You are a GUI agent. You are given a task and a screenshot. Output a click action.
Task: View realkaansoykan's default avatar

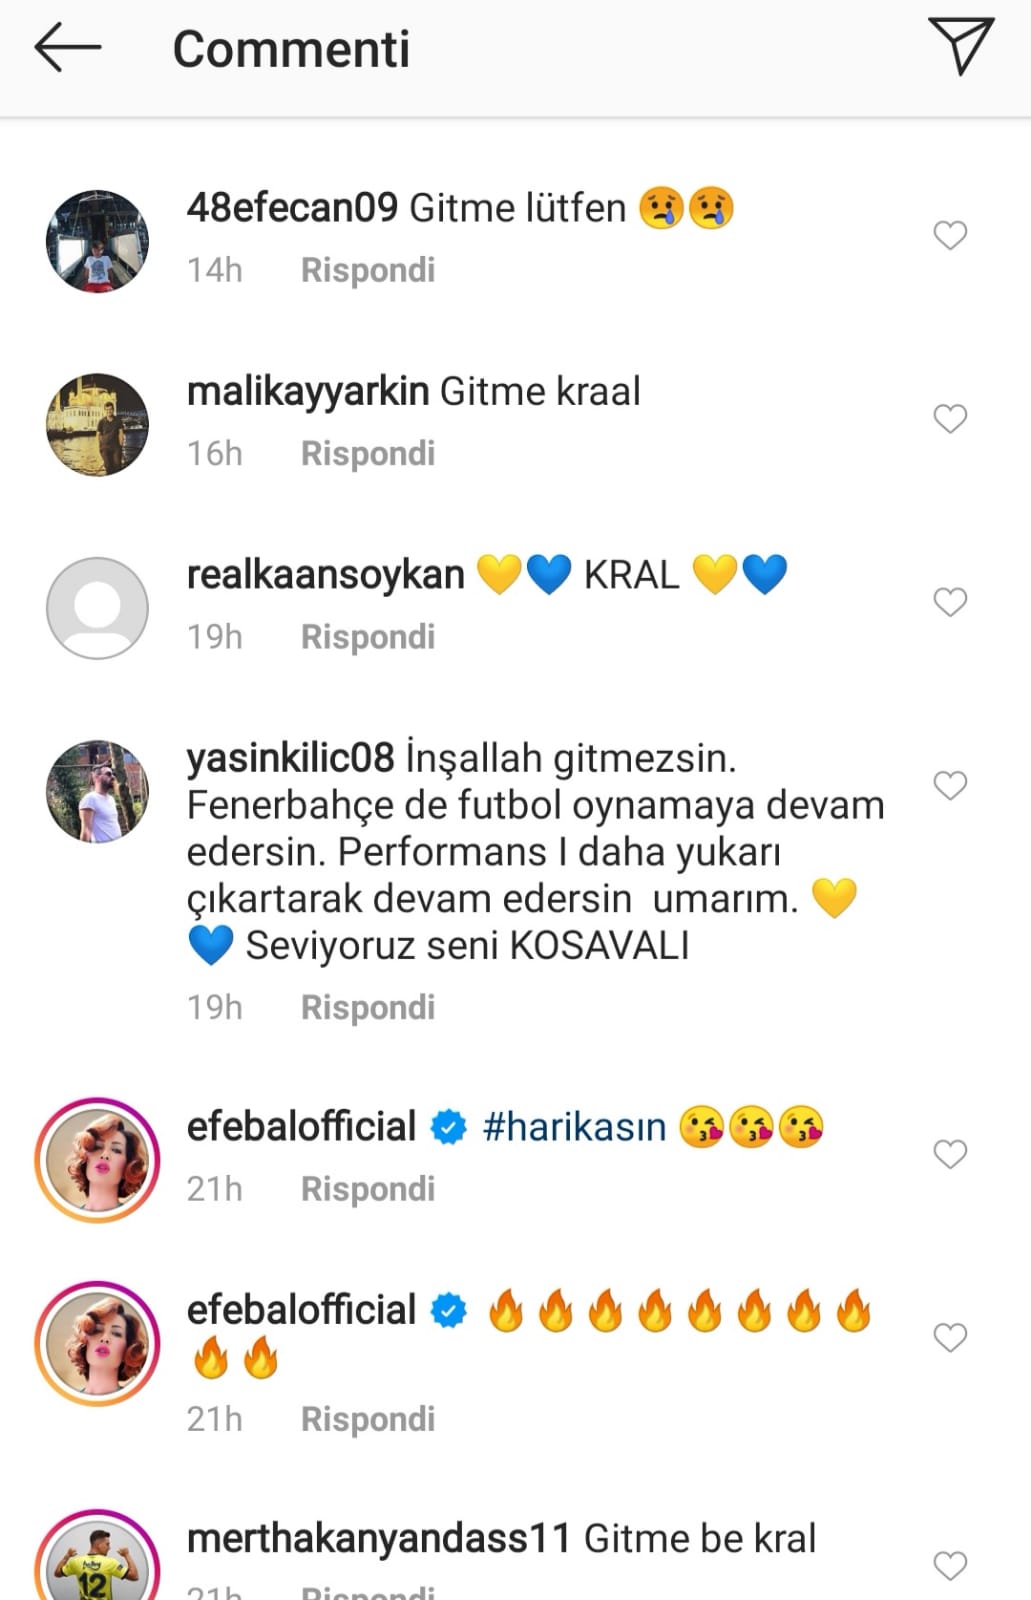(x=97, y=608)
